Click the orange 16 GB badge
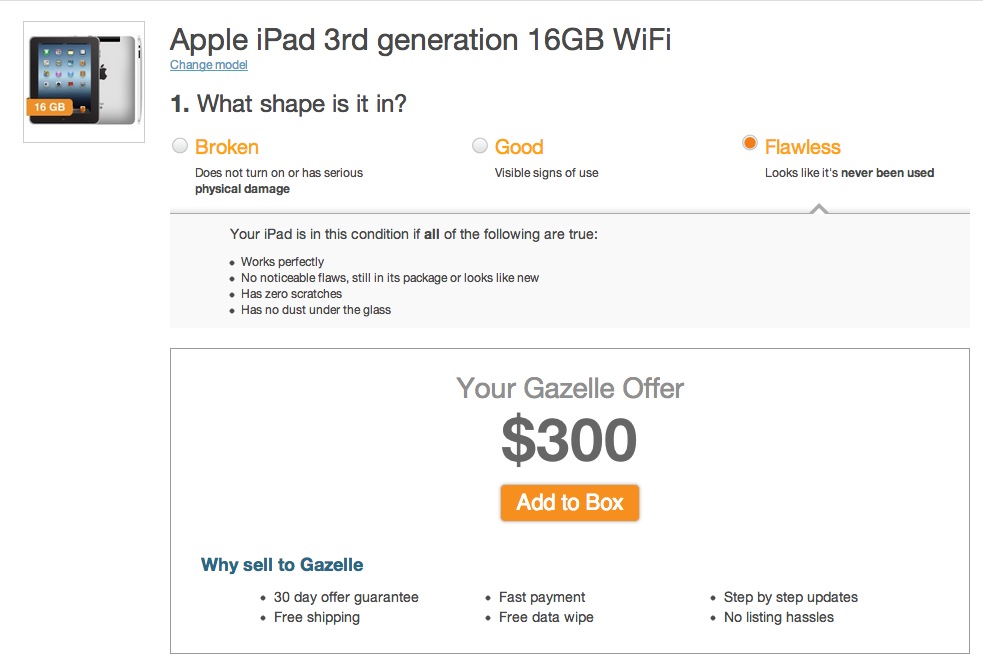 pyautogui.click(x=50, y=107)
